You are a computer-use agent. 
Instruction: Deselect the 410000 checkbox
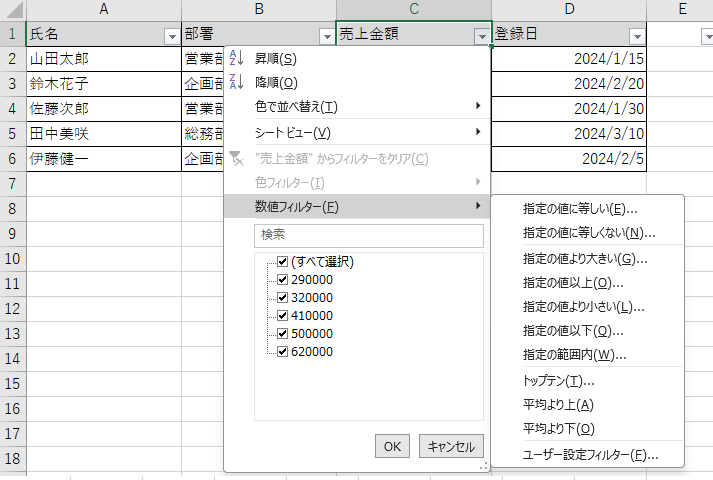point(282,316)
